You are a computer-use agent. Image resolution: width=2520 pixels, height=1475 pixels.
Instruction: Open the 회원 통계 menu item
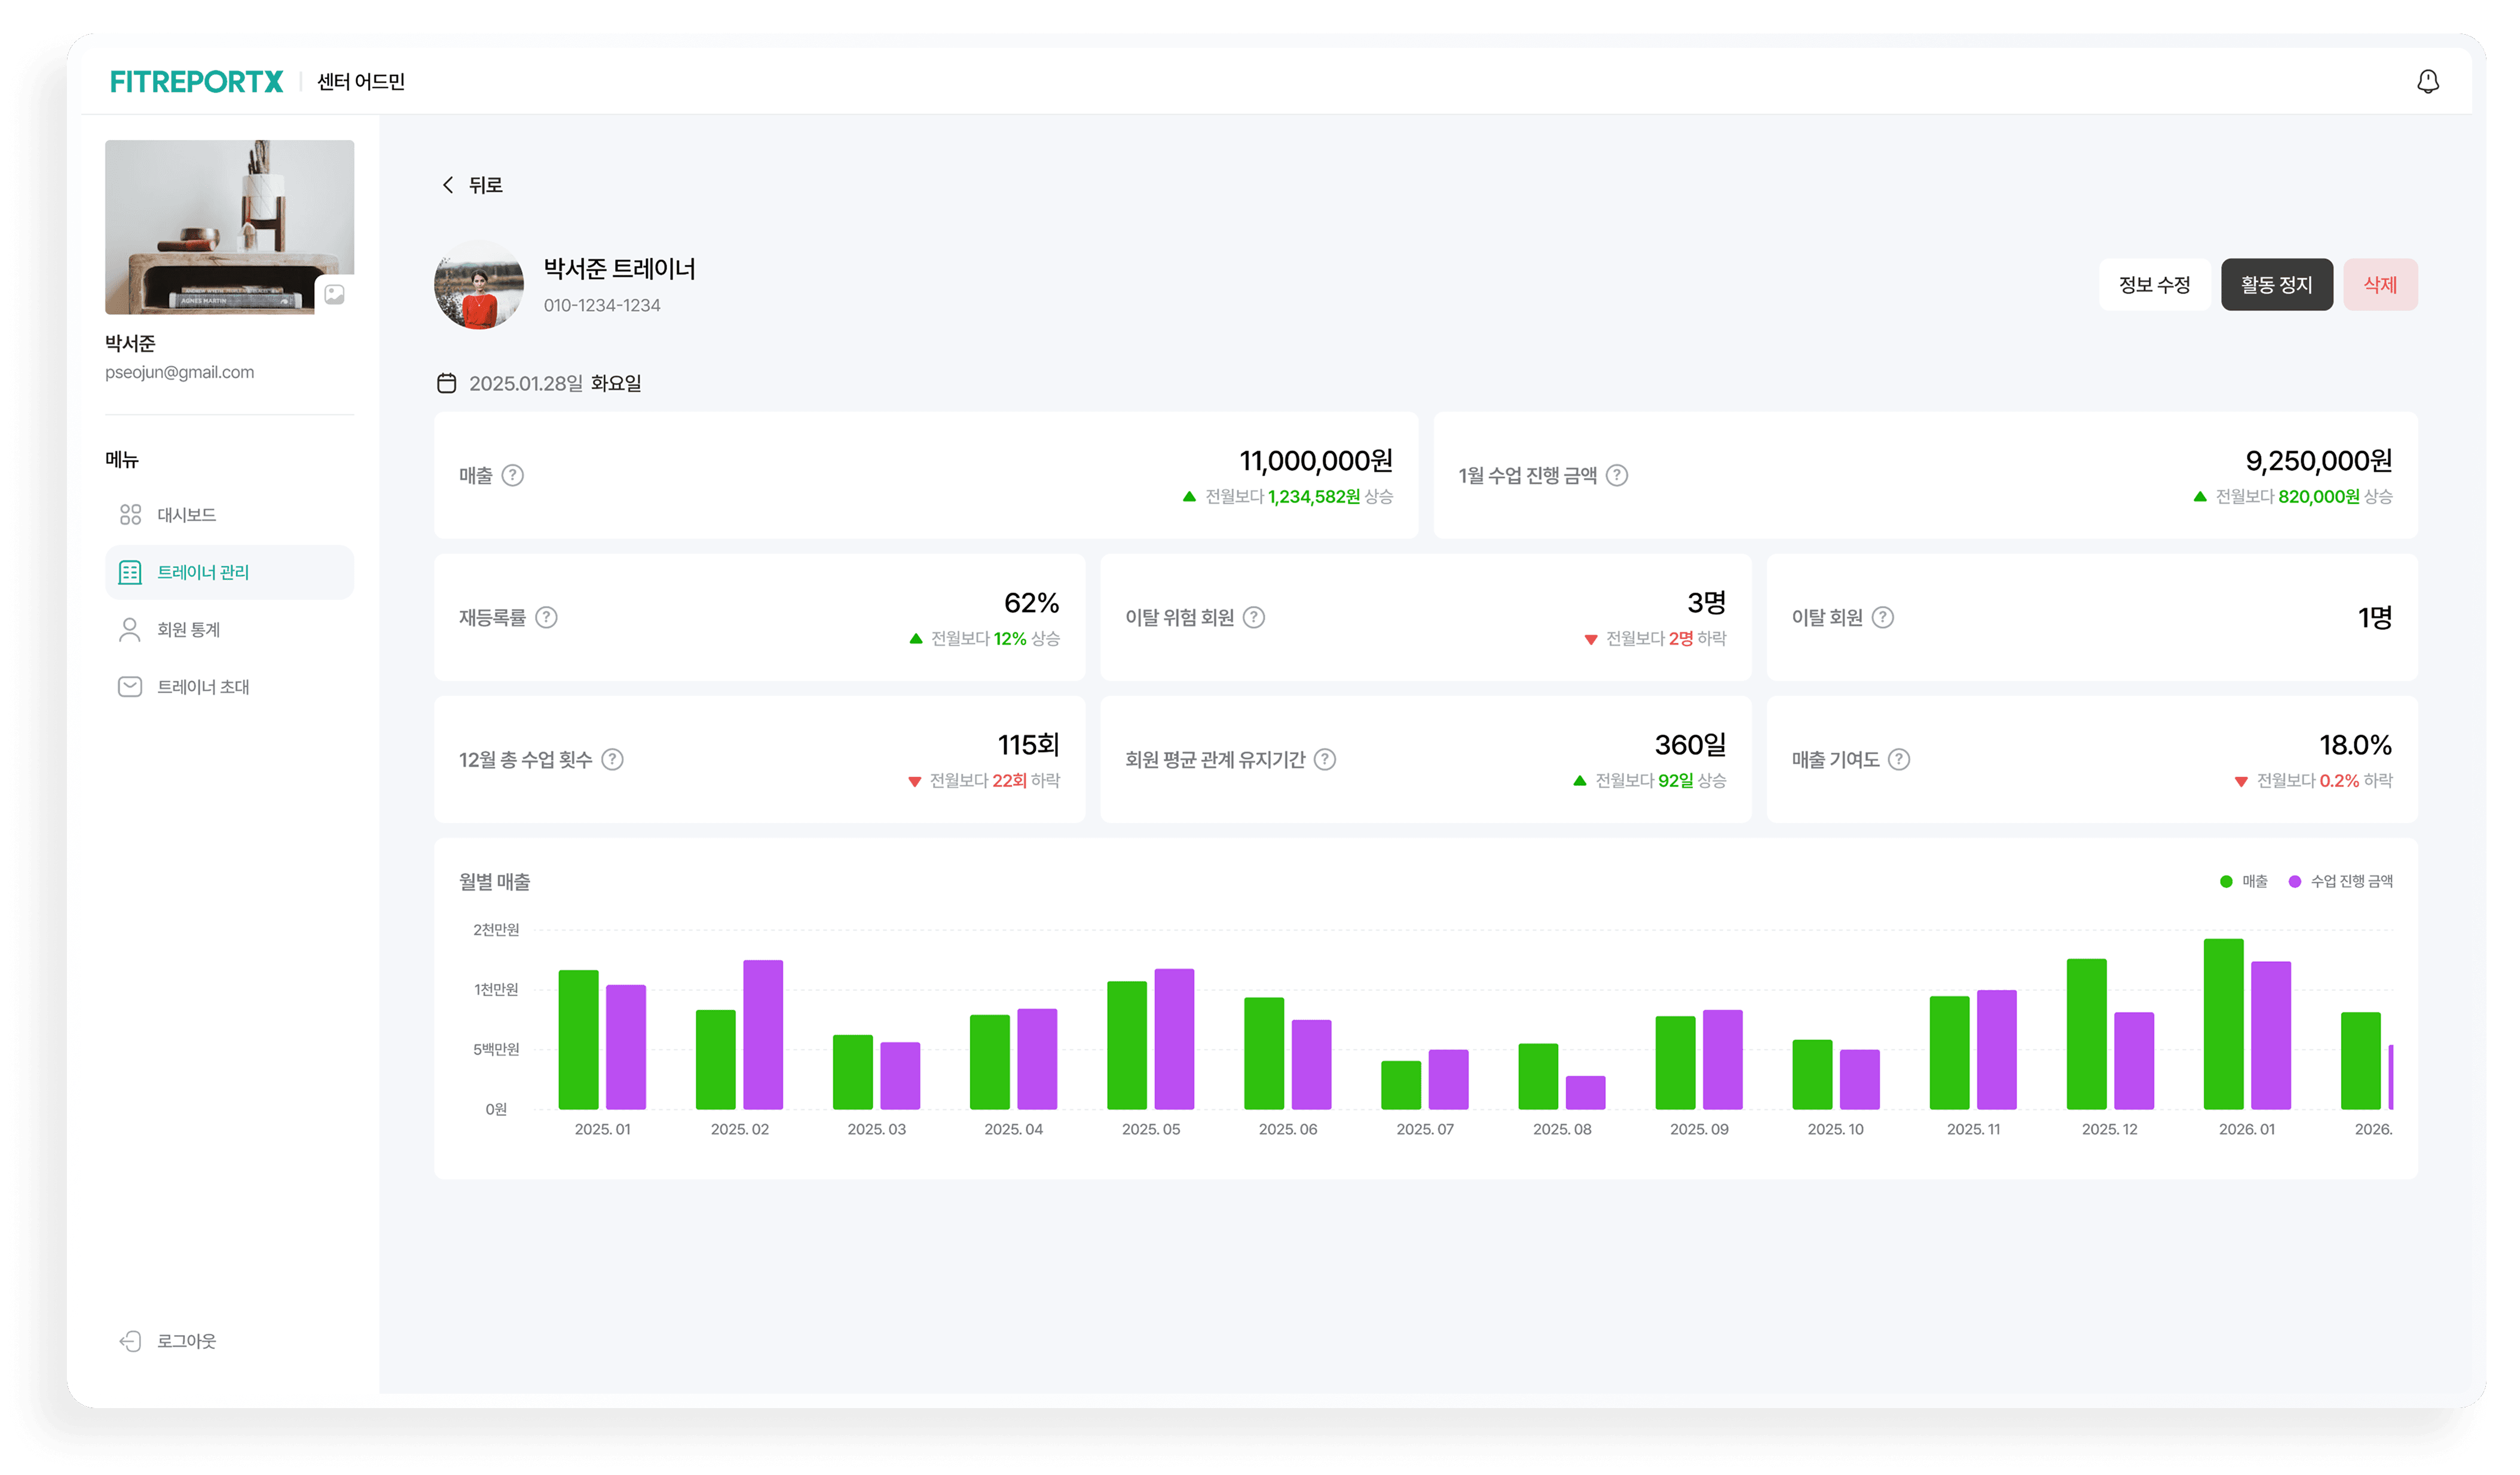[189, 629]
